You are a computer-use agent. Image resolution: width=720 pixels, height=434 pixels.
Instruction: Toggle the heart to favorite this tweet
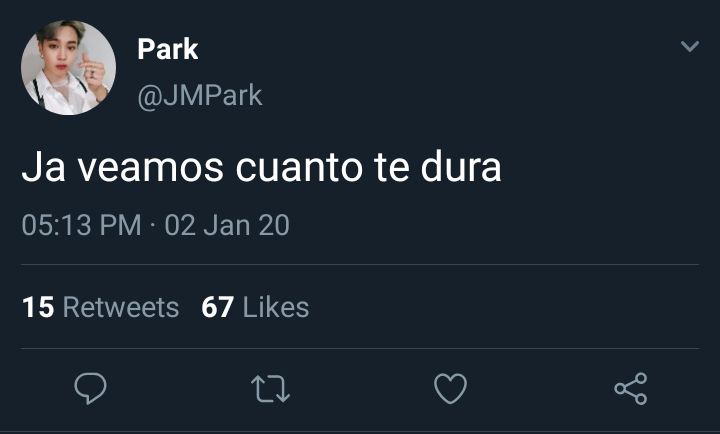click(x=450, y=389)
